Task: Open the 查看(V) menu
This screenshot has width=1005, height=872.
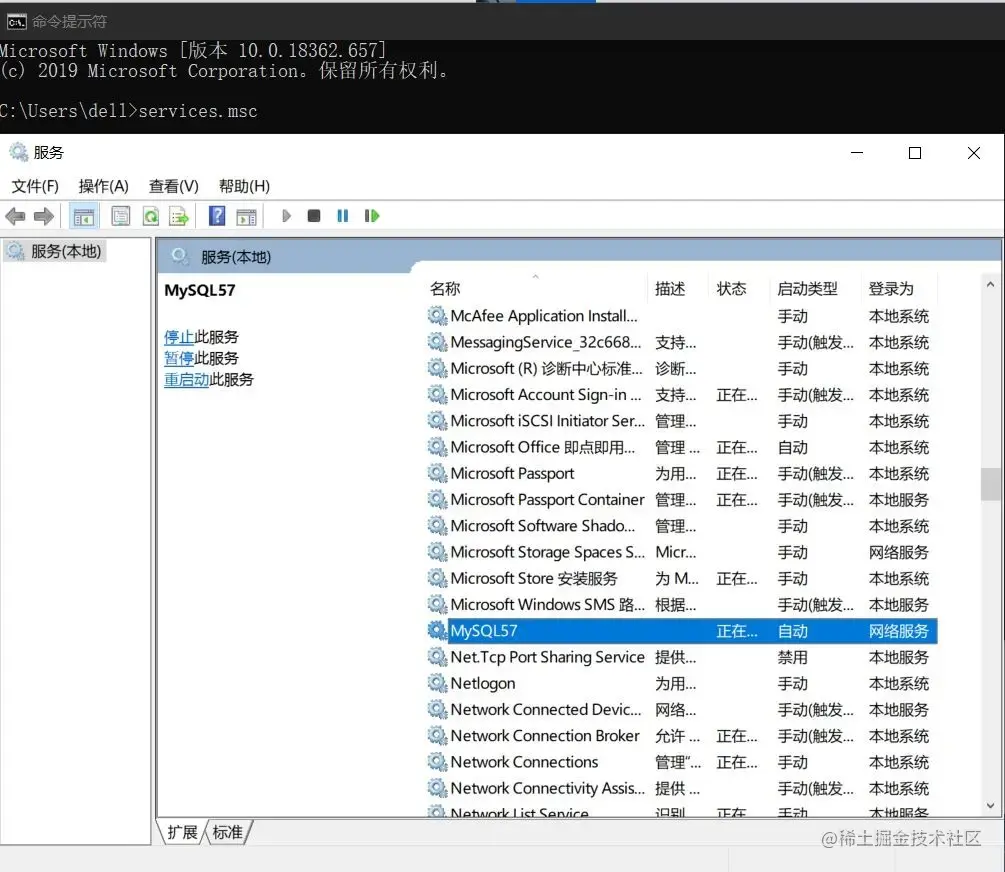Action: point(174,186)
